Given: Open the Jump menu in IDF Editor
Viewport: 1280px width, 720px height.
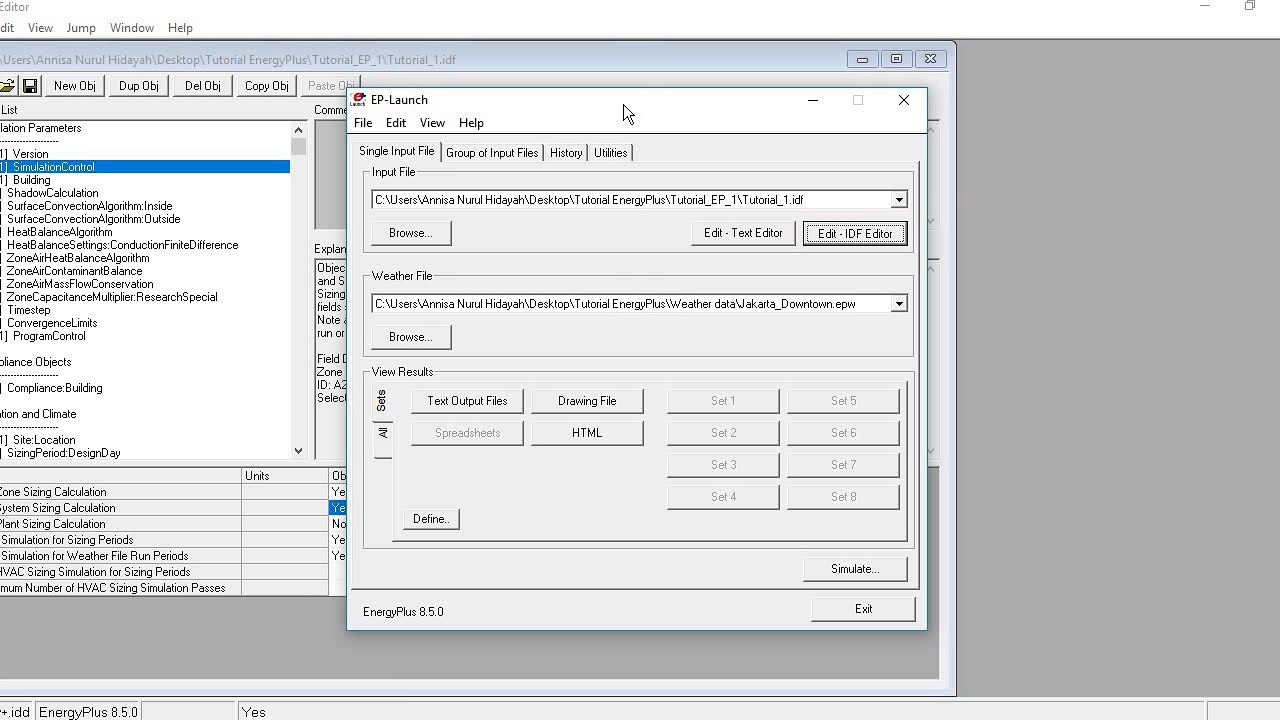Looking at the screenshot, I should (x=81, y=28).
